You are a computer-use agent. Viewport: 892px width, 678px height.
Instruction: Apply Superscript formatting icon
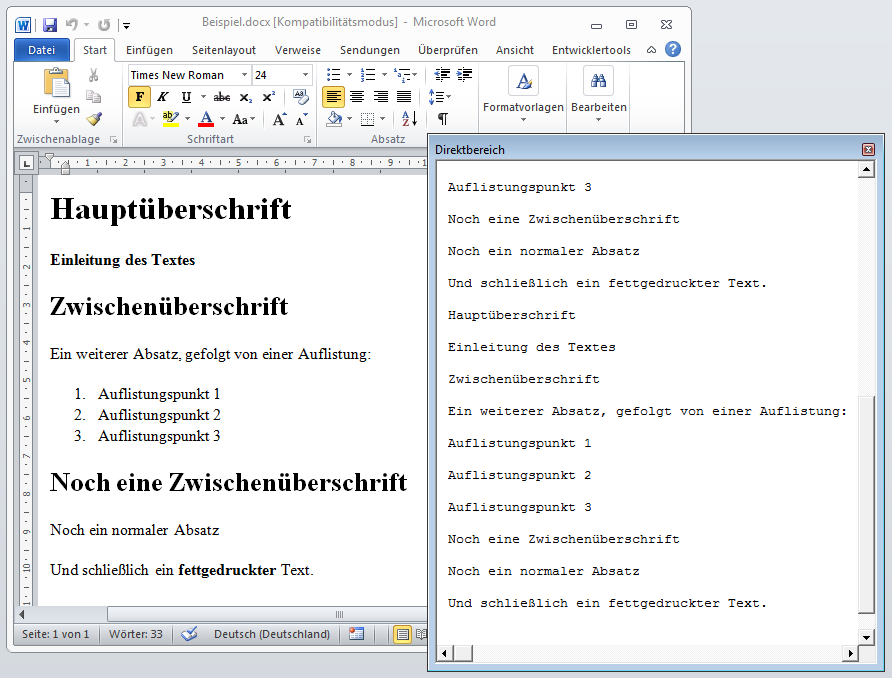(x=269, y=96)
